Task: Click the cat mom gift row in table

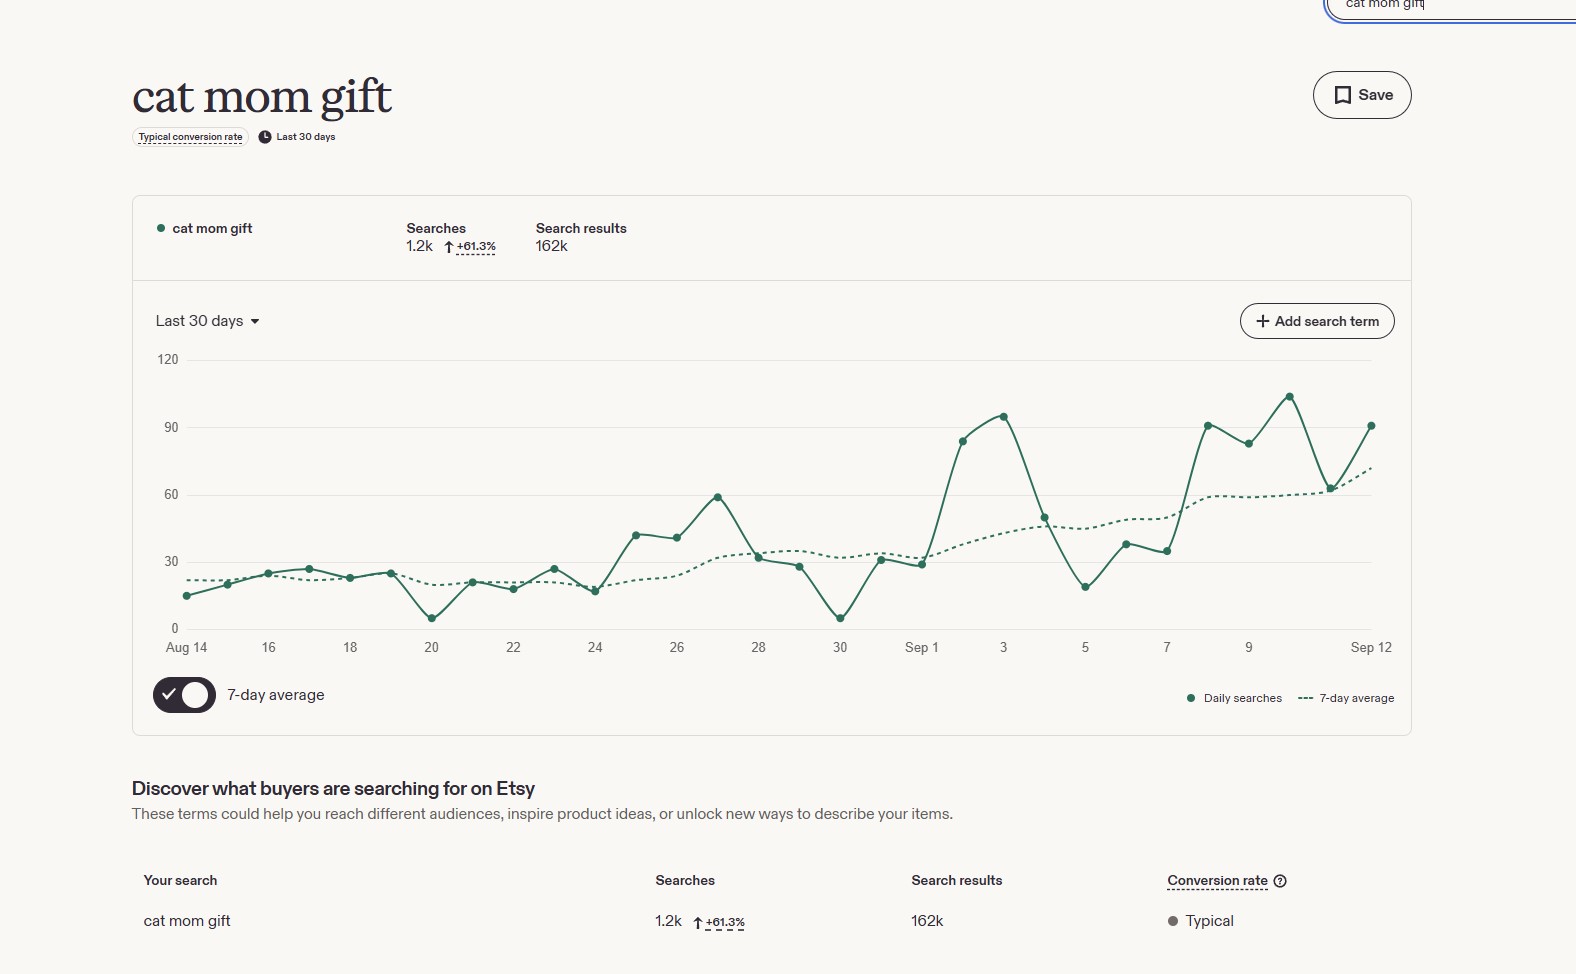Action: pyautogui.click(x=771, y=921)
